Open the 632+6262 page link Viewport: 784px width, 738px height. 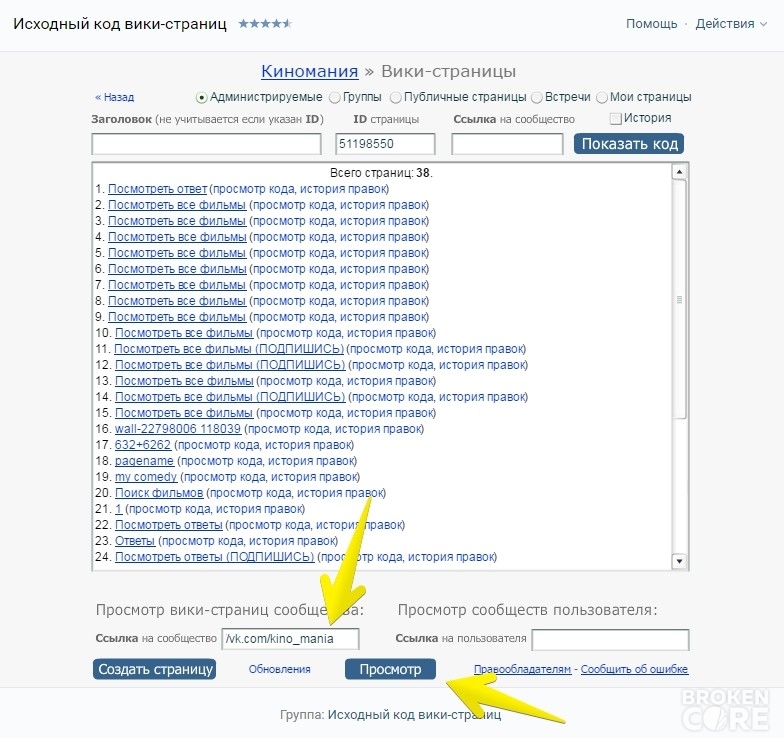[x=142, y=445]
